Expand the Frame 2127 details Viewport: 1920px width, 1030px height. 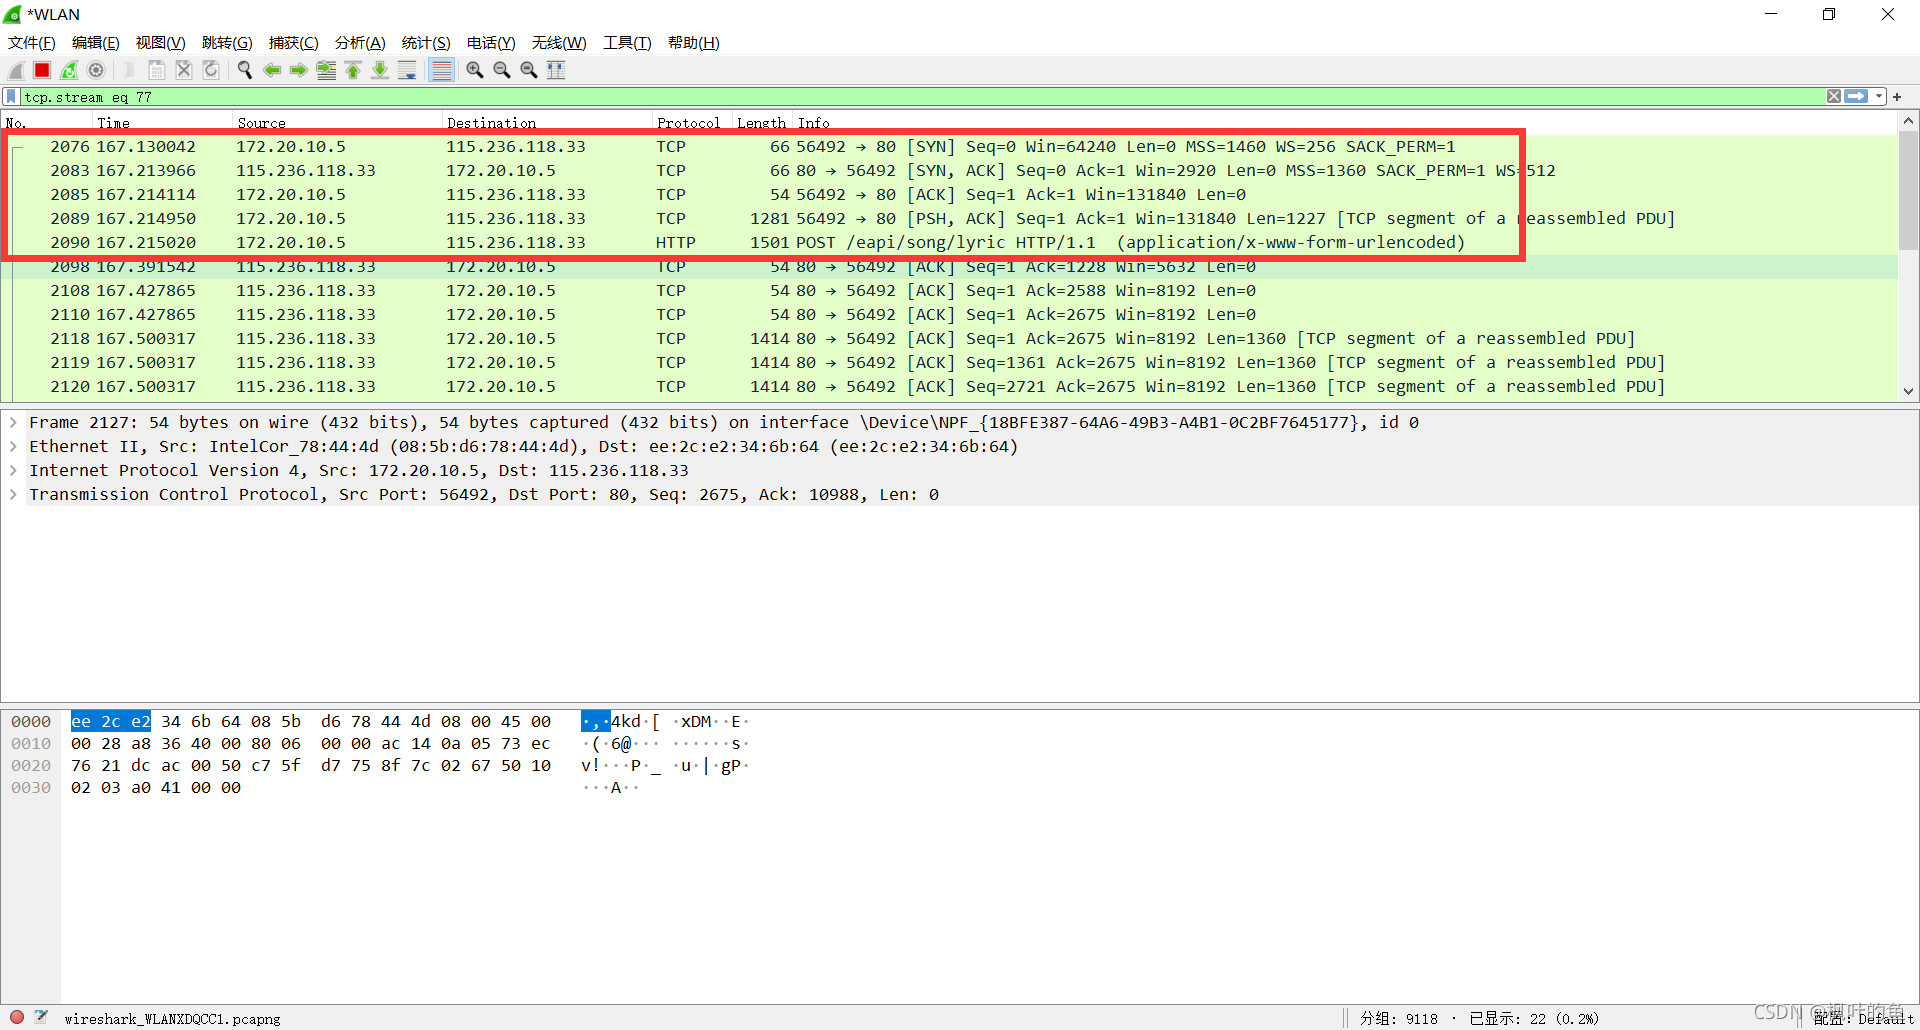13,423
